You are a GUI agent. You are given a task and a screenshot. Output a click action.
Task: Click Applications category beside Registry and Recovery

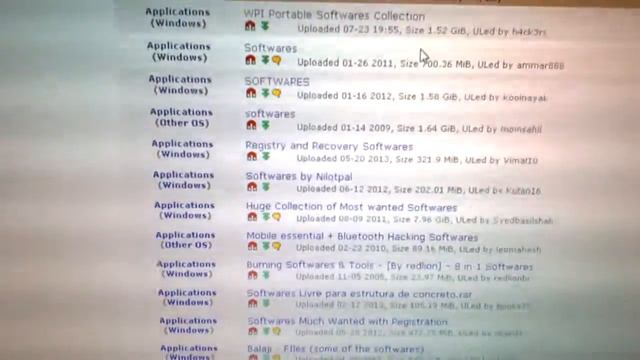[182, 144]
